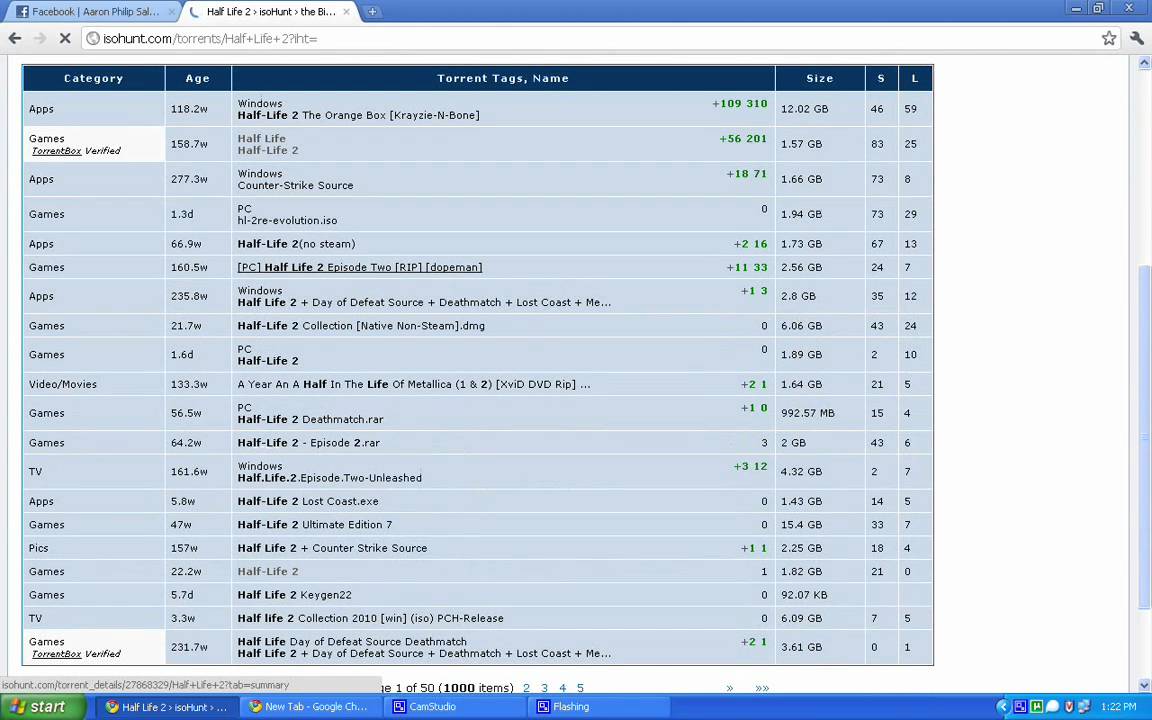Open Half life 2 Collection 2010 PCH-Release
This screenshot has height=720, width=1152.
tap(370, 619)
